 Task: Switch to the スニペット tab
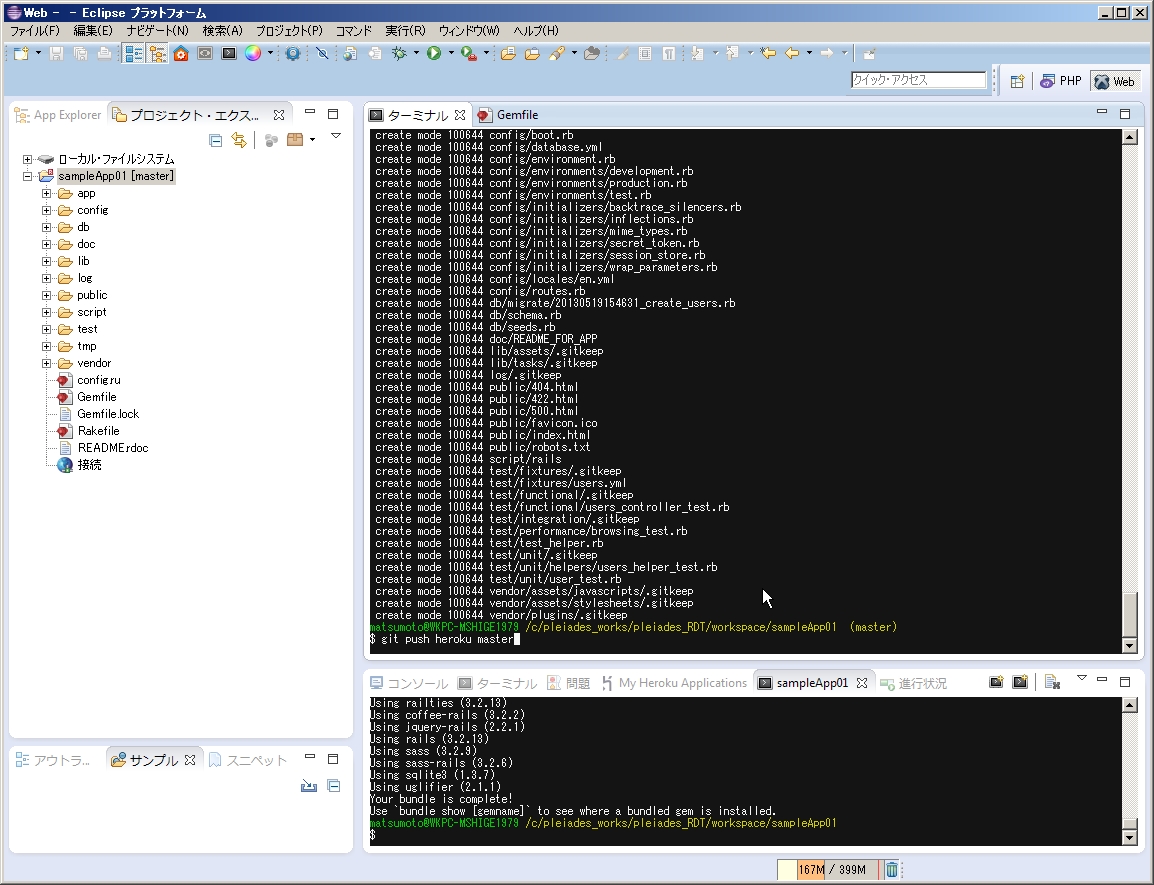(248, 761)
